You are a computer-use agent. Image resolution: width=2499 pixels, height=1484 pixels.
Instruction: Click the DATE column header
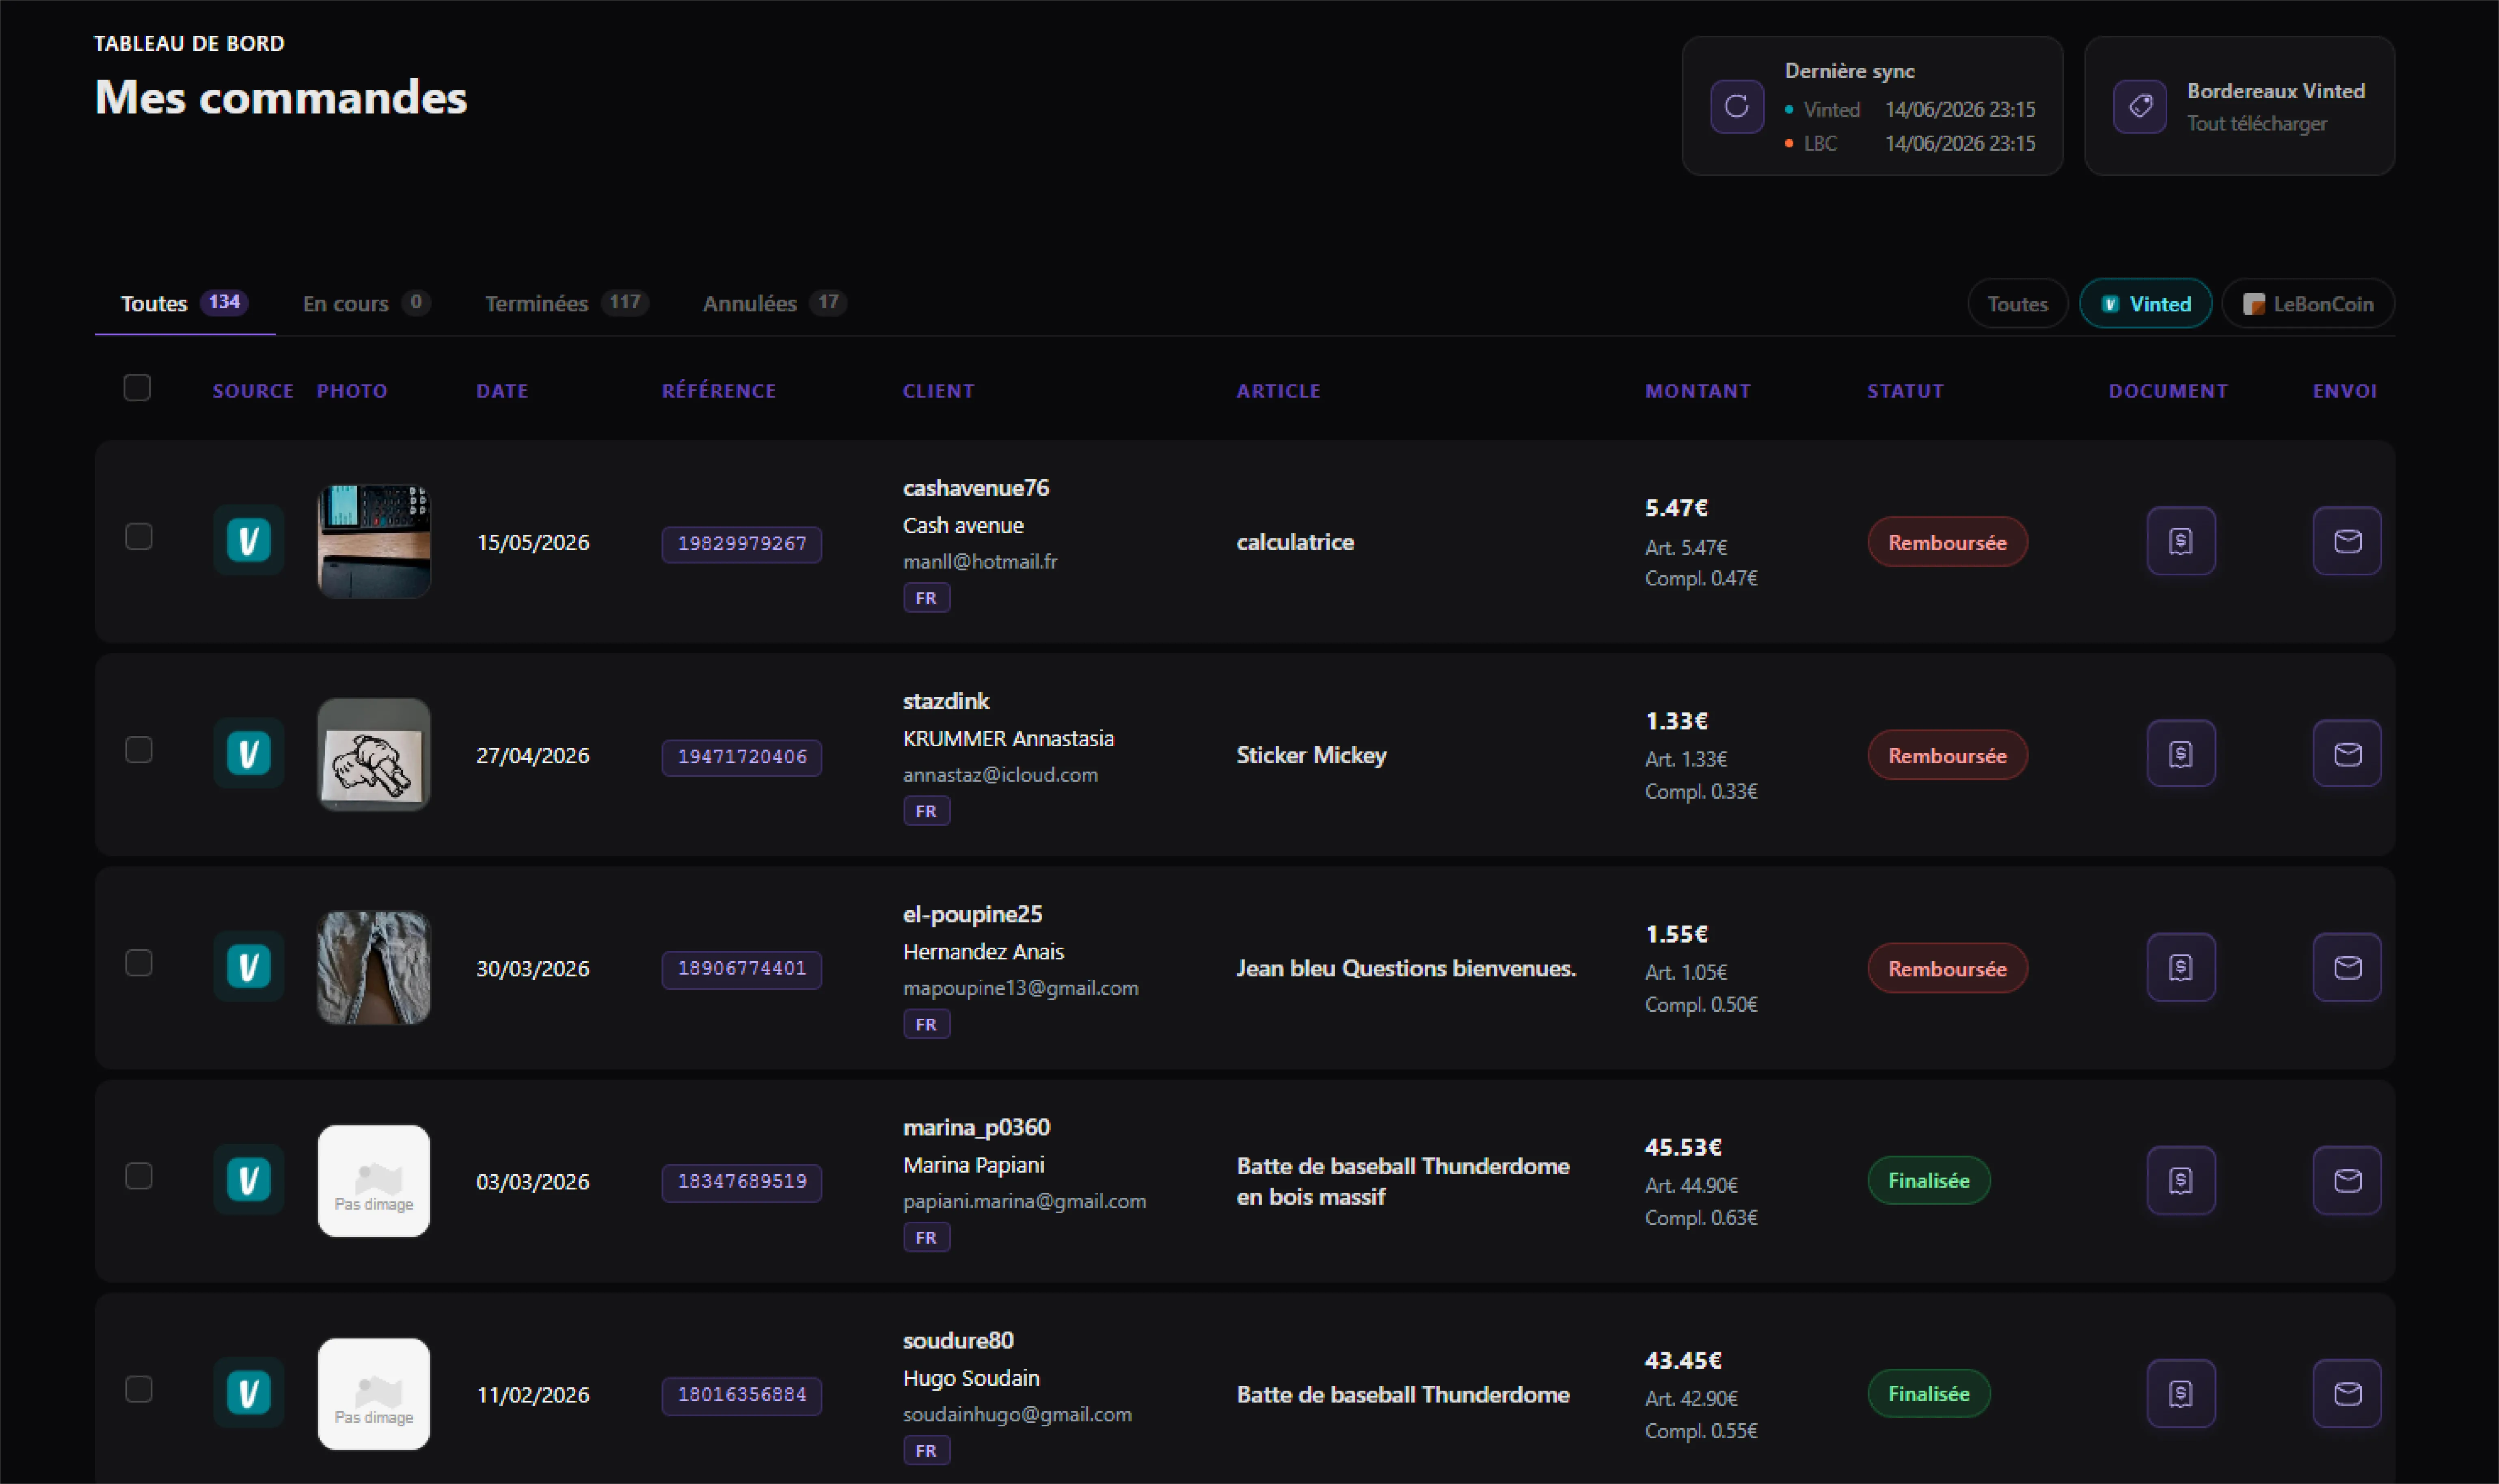click(502, 391)
